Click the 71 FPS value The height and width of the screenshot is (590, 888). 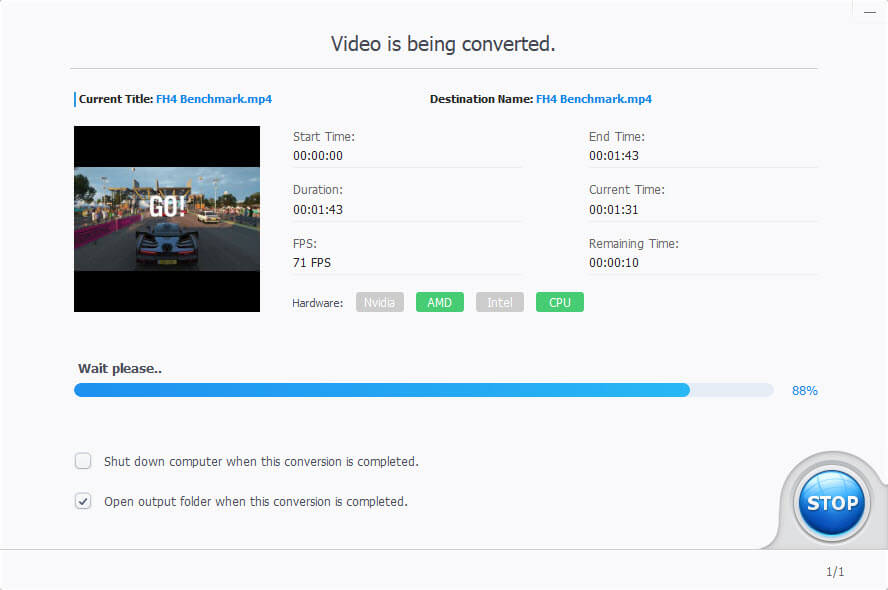pyautogui.click(x=311, y=263)
